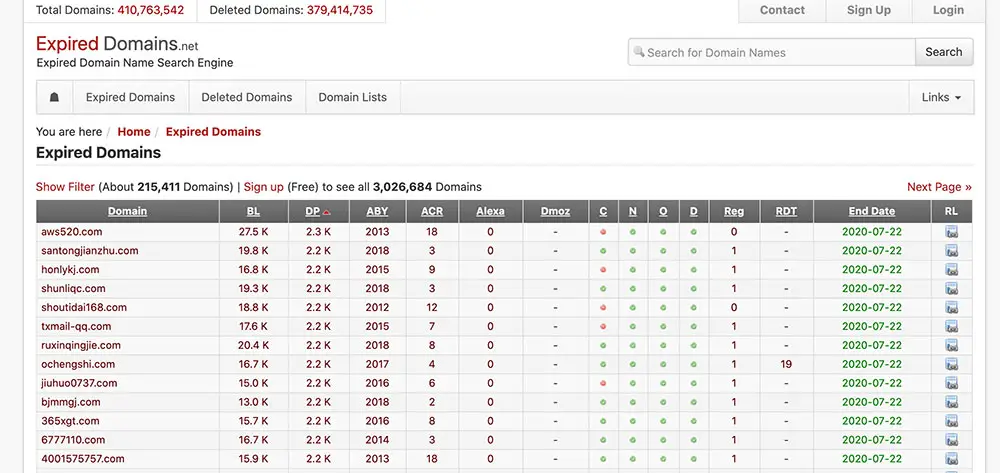Sort table by End Date column
This screenshot has width=1000, height=473.
point(872,212)
